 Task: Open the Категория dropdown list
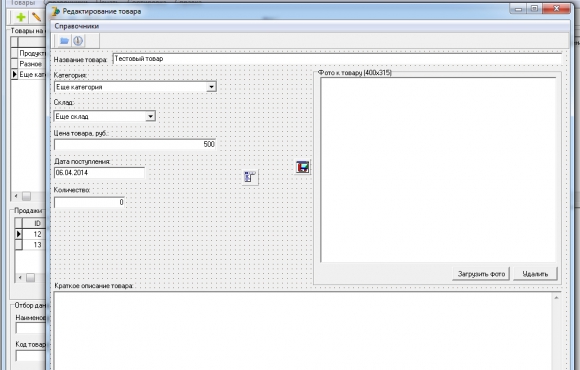point(211,87)
